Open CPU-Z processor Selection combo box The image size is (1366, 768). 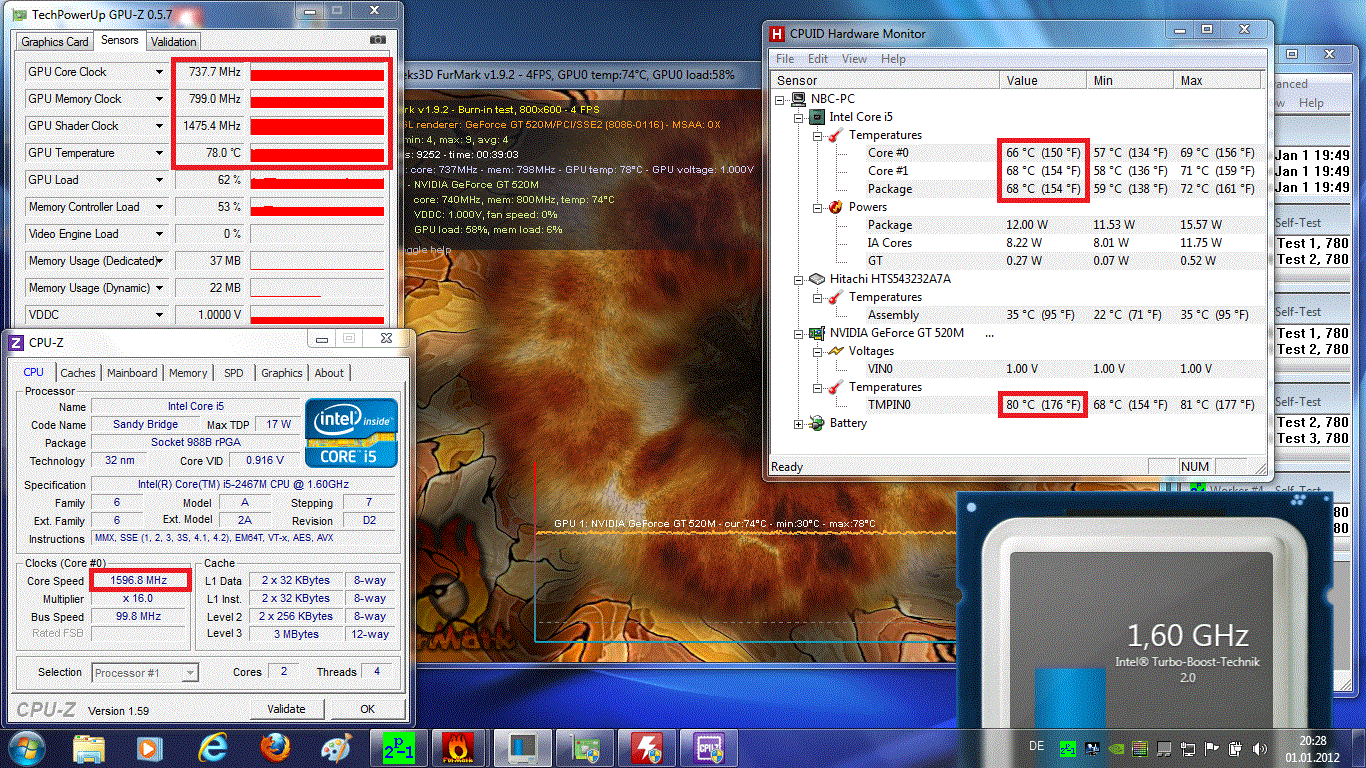(x=145, y=673)
